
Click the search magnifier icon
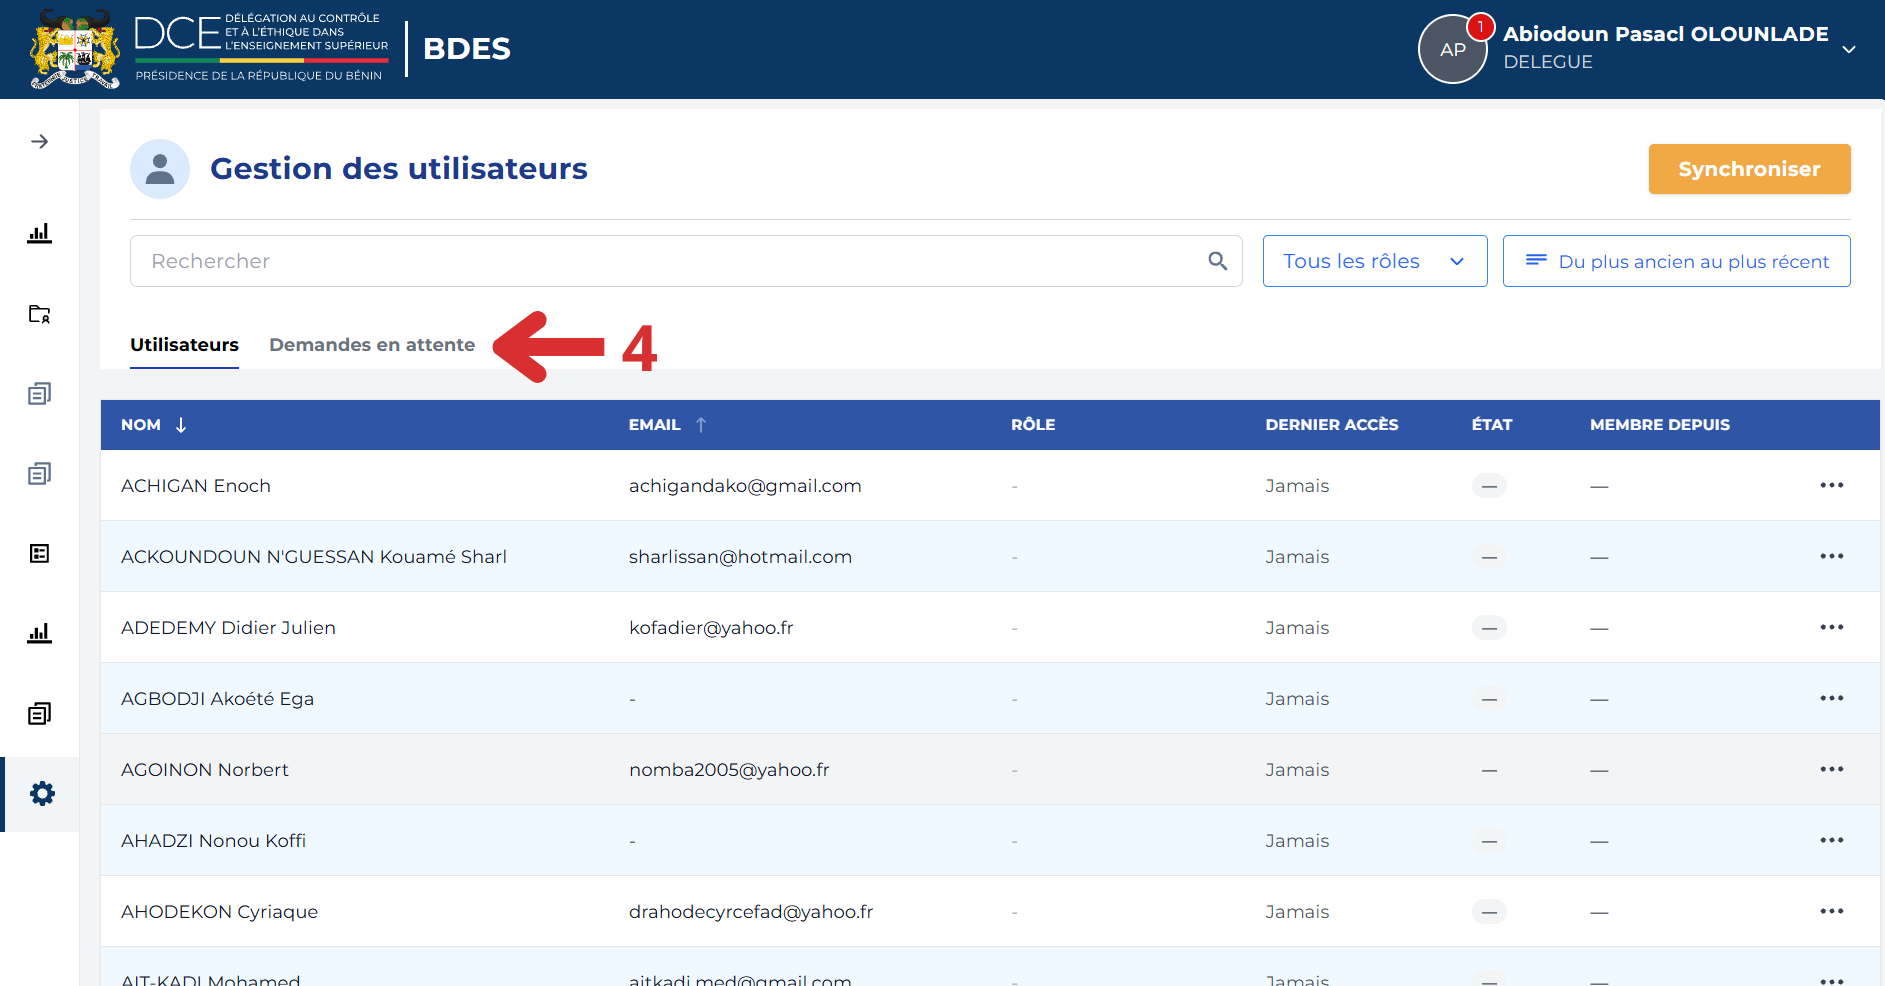[x=1217, y=261]
